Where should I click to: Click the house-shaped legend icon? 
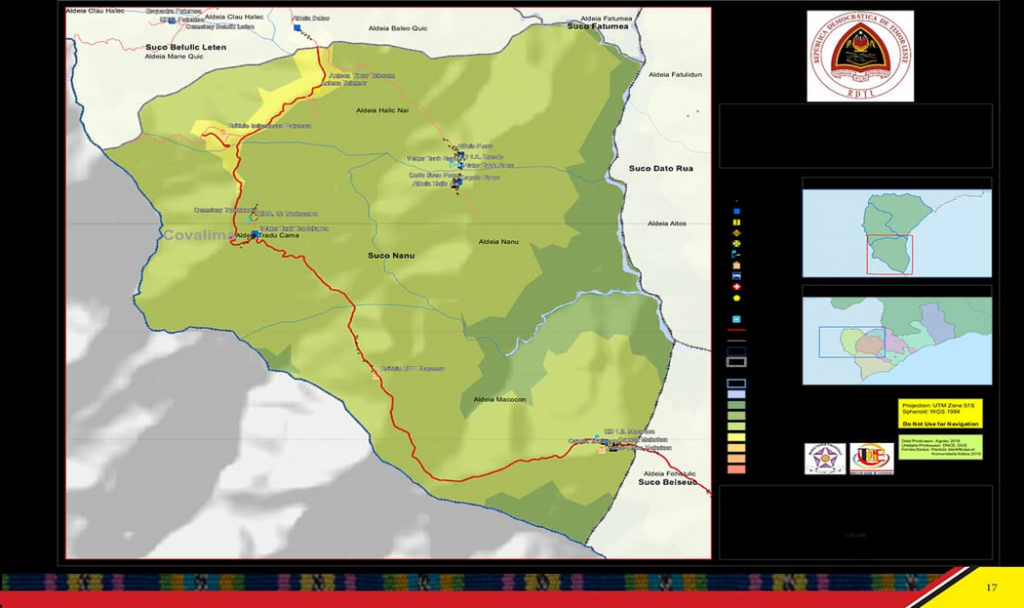point(737,265)
